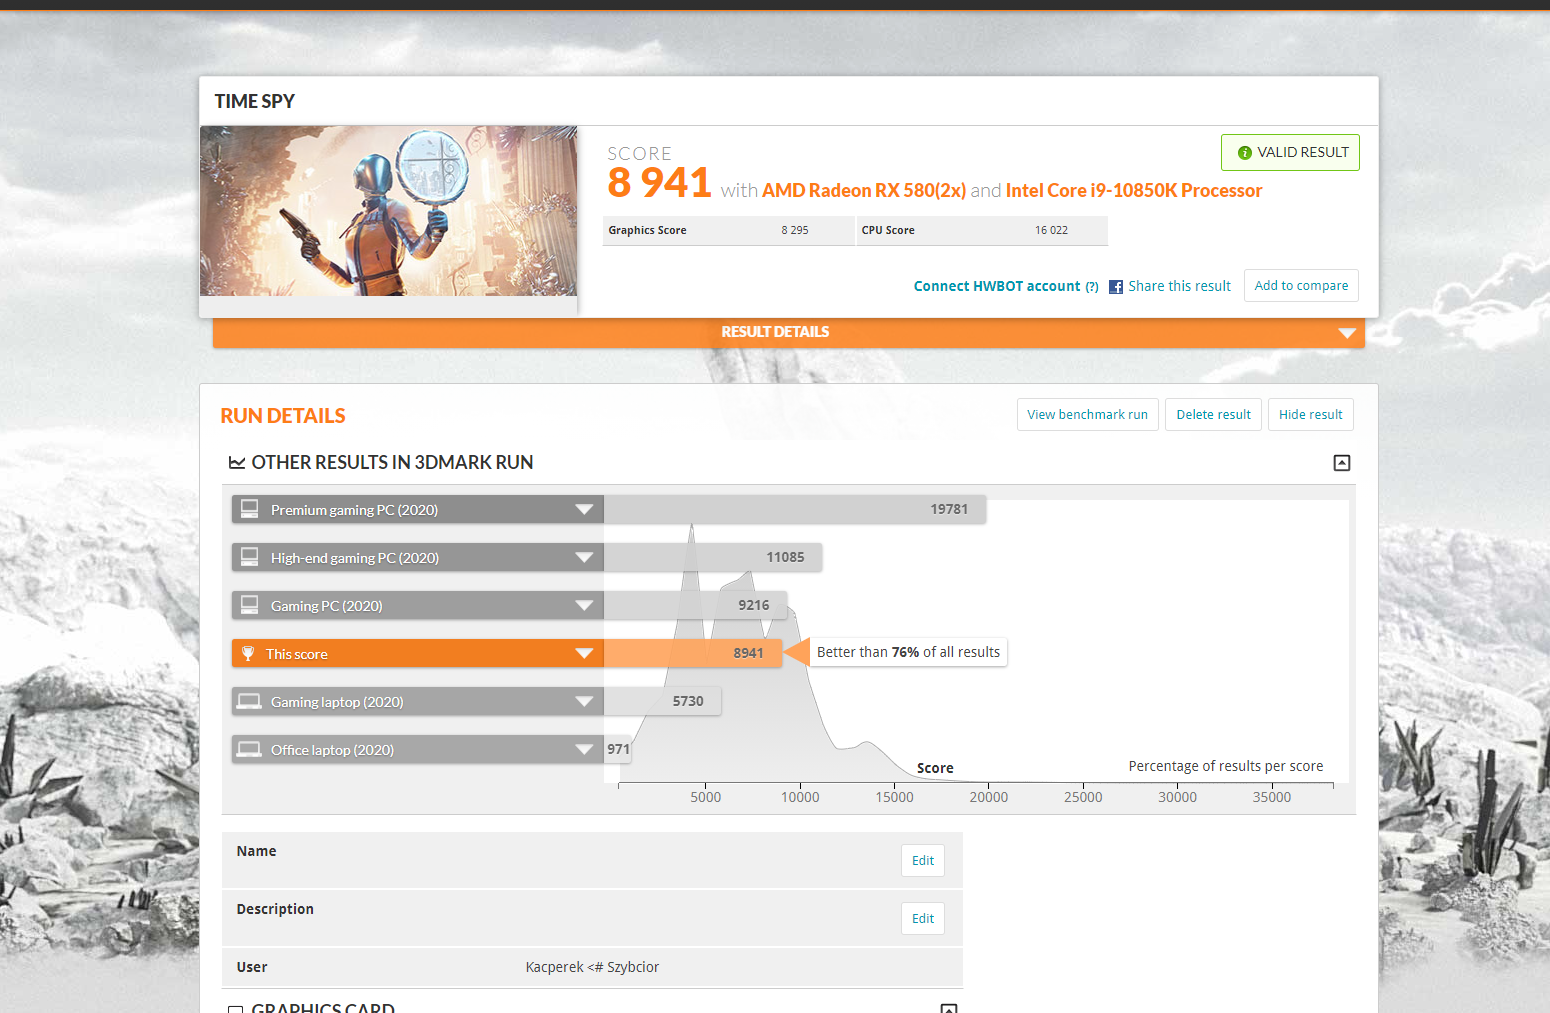Open Connect HWBOT account link
Screen dimensions: 1550x1013
[997, 286]
